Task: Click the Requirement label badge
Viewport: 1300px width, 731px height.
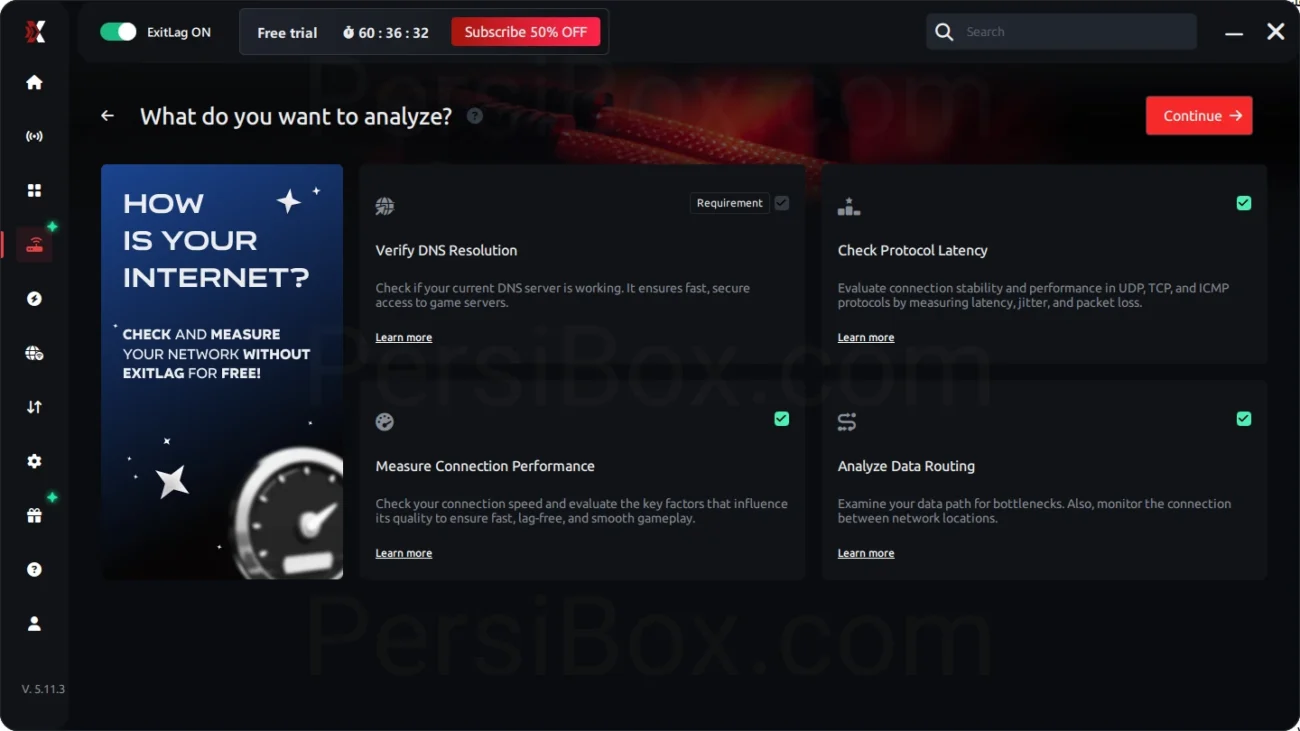Action: (x=730, y=203)
